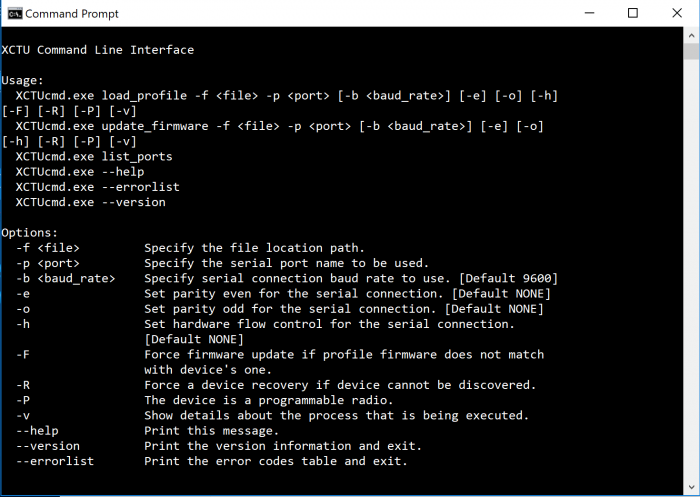Click the empty scrollbar track below thumb
Screen dimensions: 700x497
pos(692,269)
